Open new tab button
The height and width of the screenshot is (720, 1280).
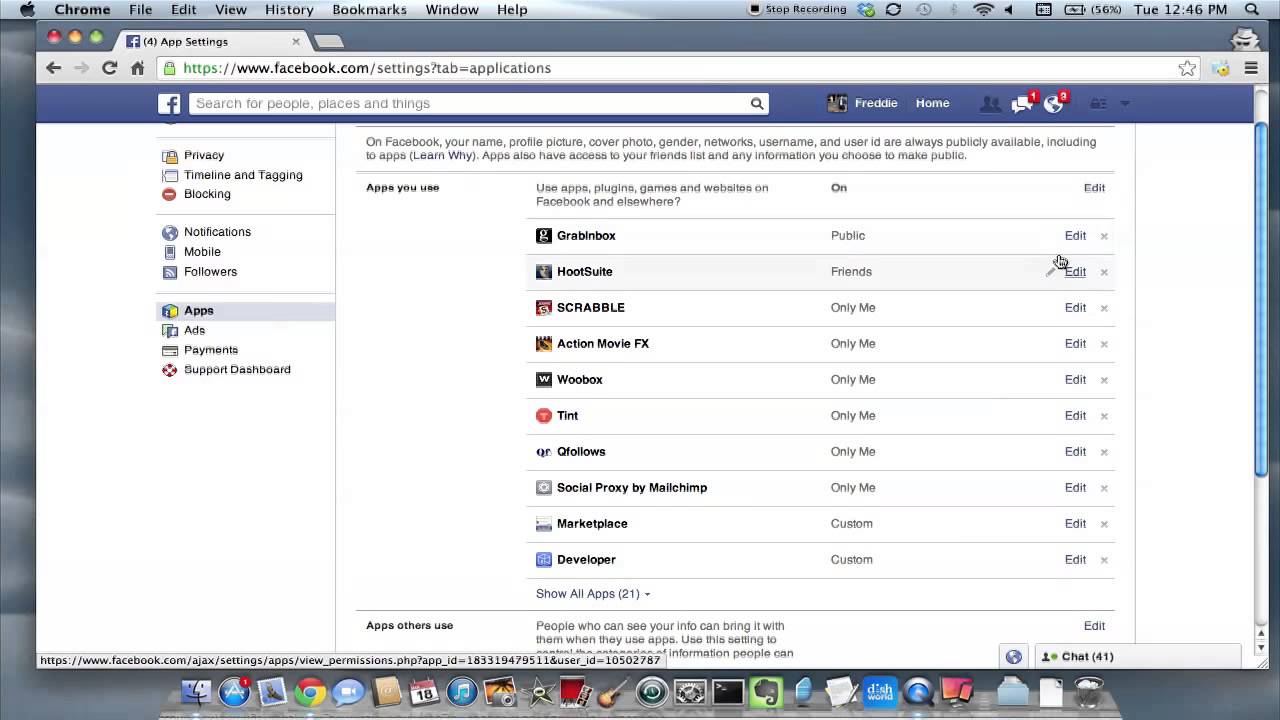328,42
